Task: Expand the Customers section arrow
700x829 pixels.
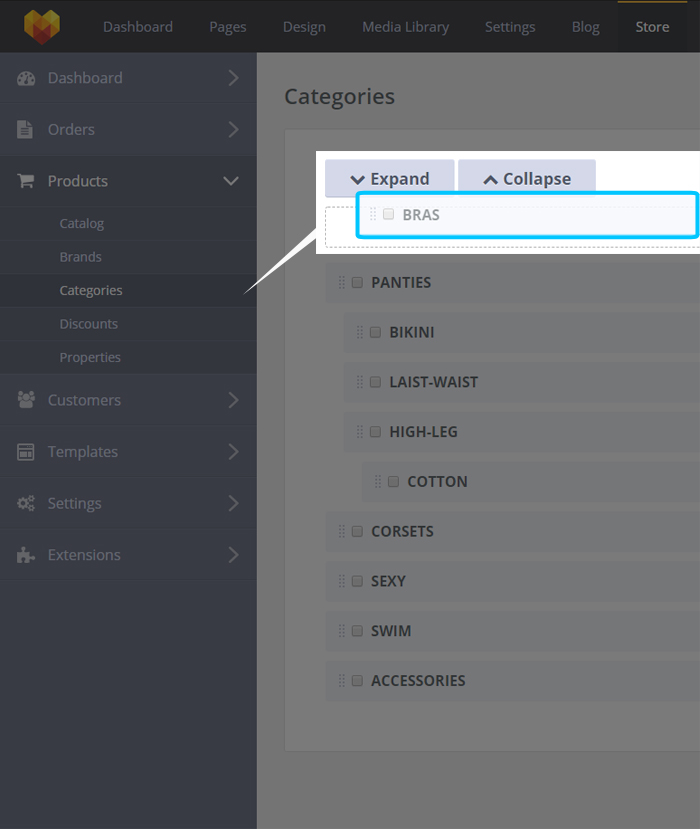Action: (x=234, y=400)
